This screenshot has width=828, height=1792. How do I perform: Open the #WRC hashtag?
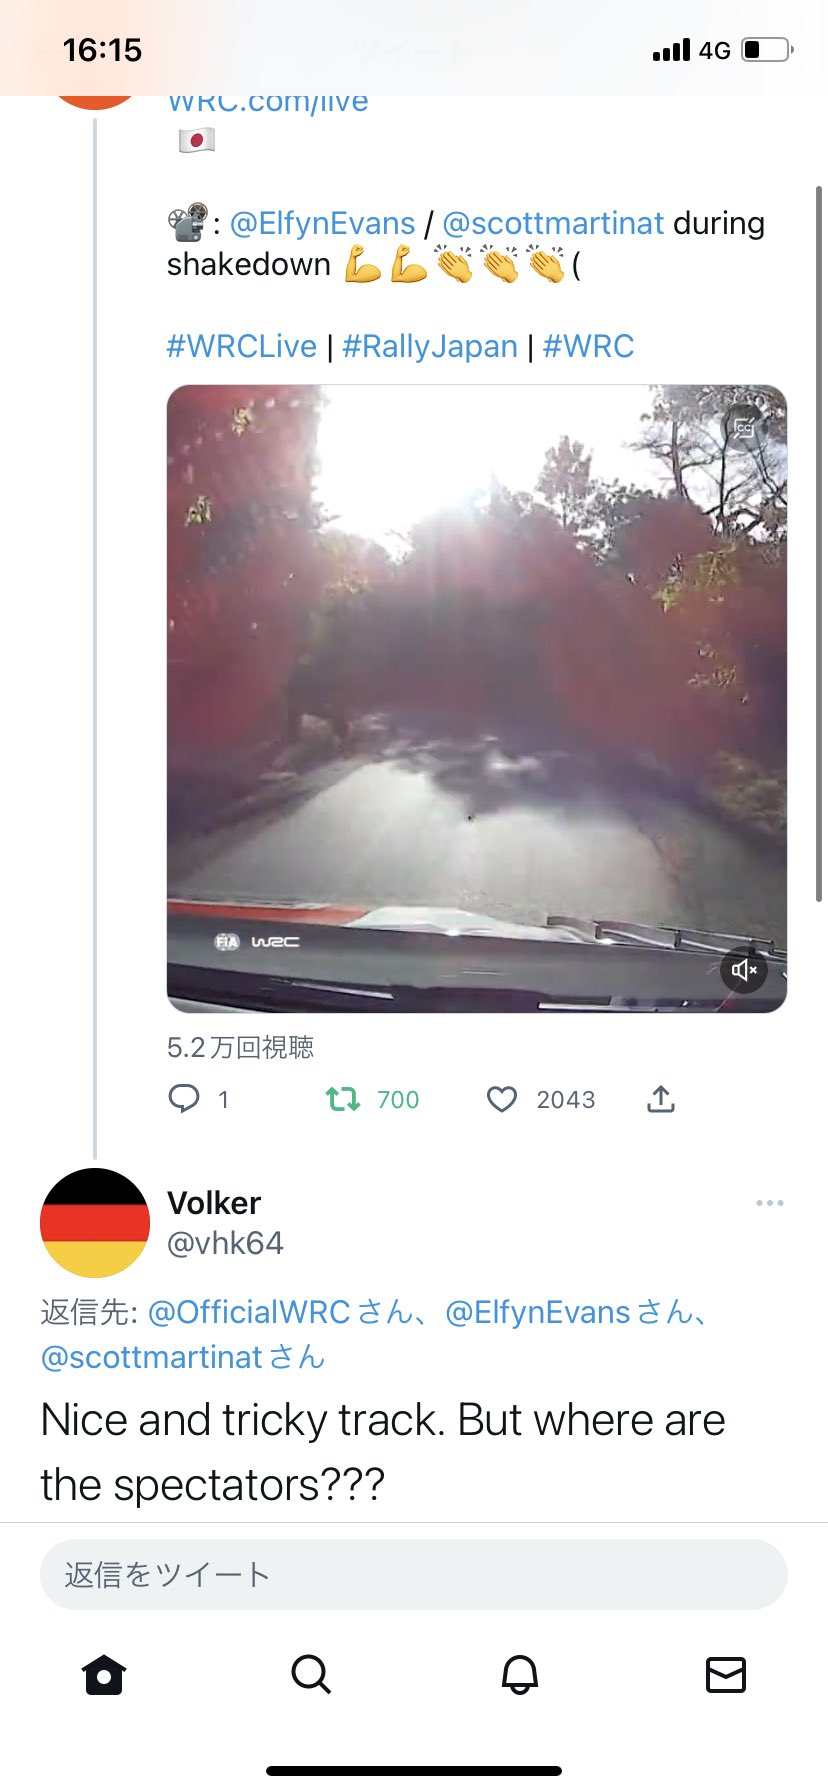(x=588, y=346)
